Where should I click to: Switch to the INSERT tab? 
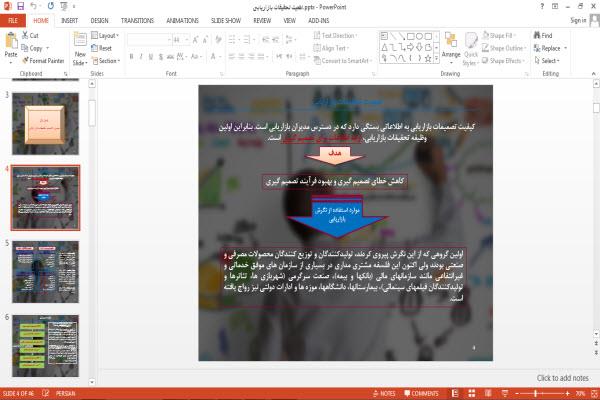[x=69, y=21]
